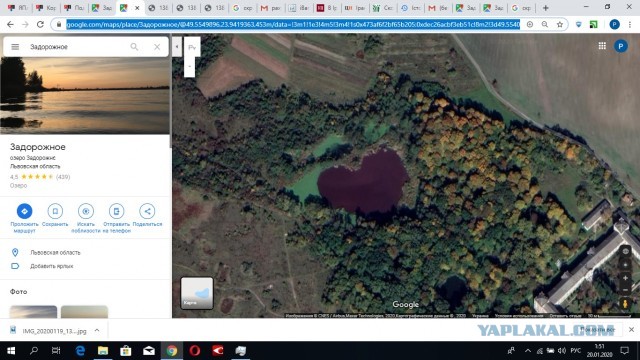
Task: Click the search magnifier in Maps search box
Action: point(134,47)
